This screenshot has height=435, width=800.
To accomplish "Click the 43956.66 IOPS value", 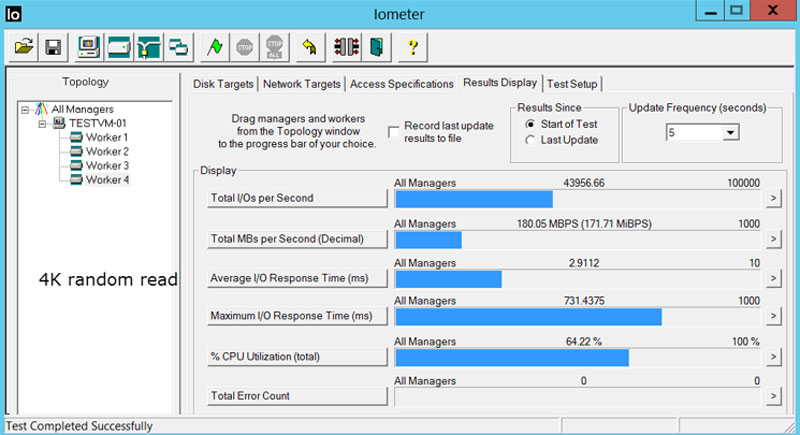I will click(584, 183).
